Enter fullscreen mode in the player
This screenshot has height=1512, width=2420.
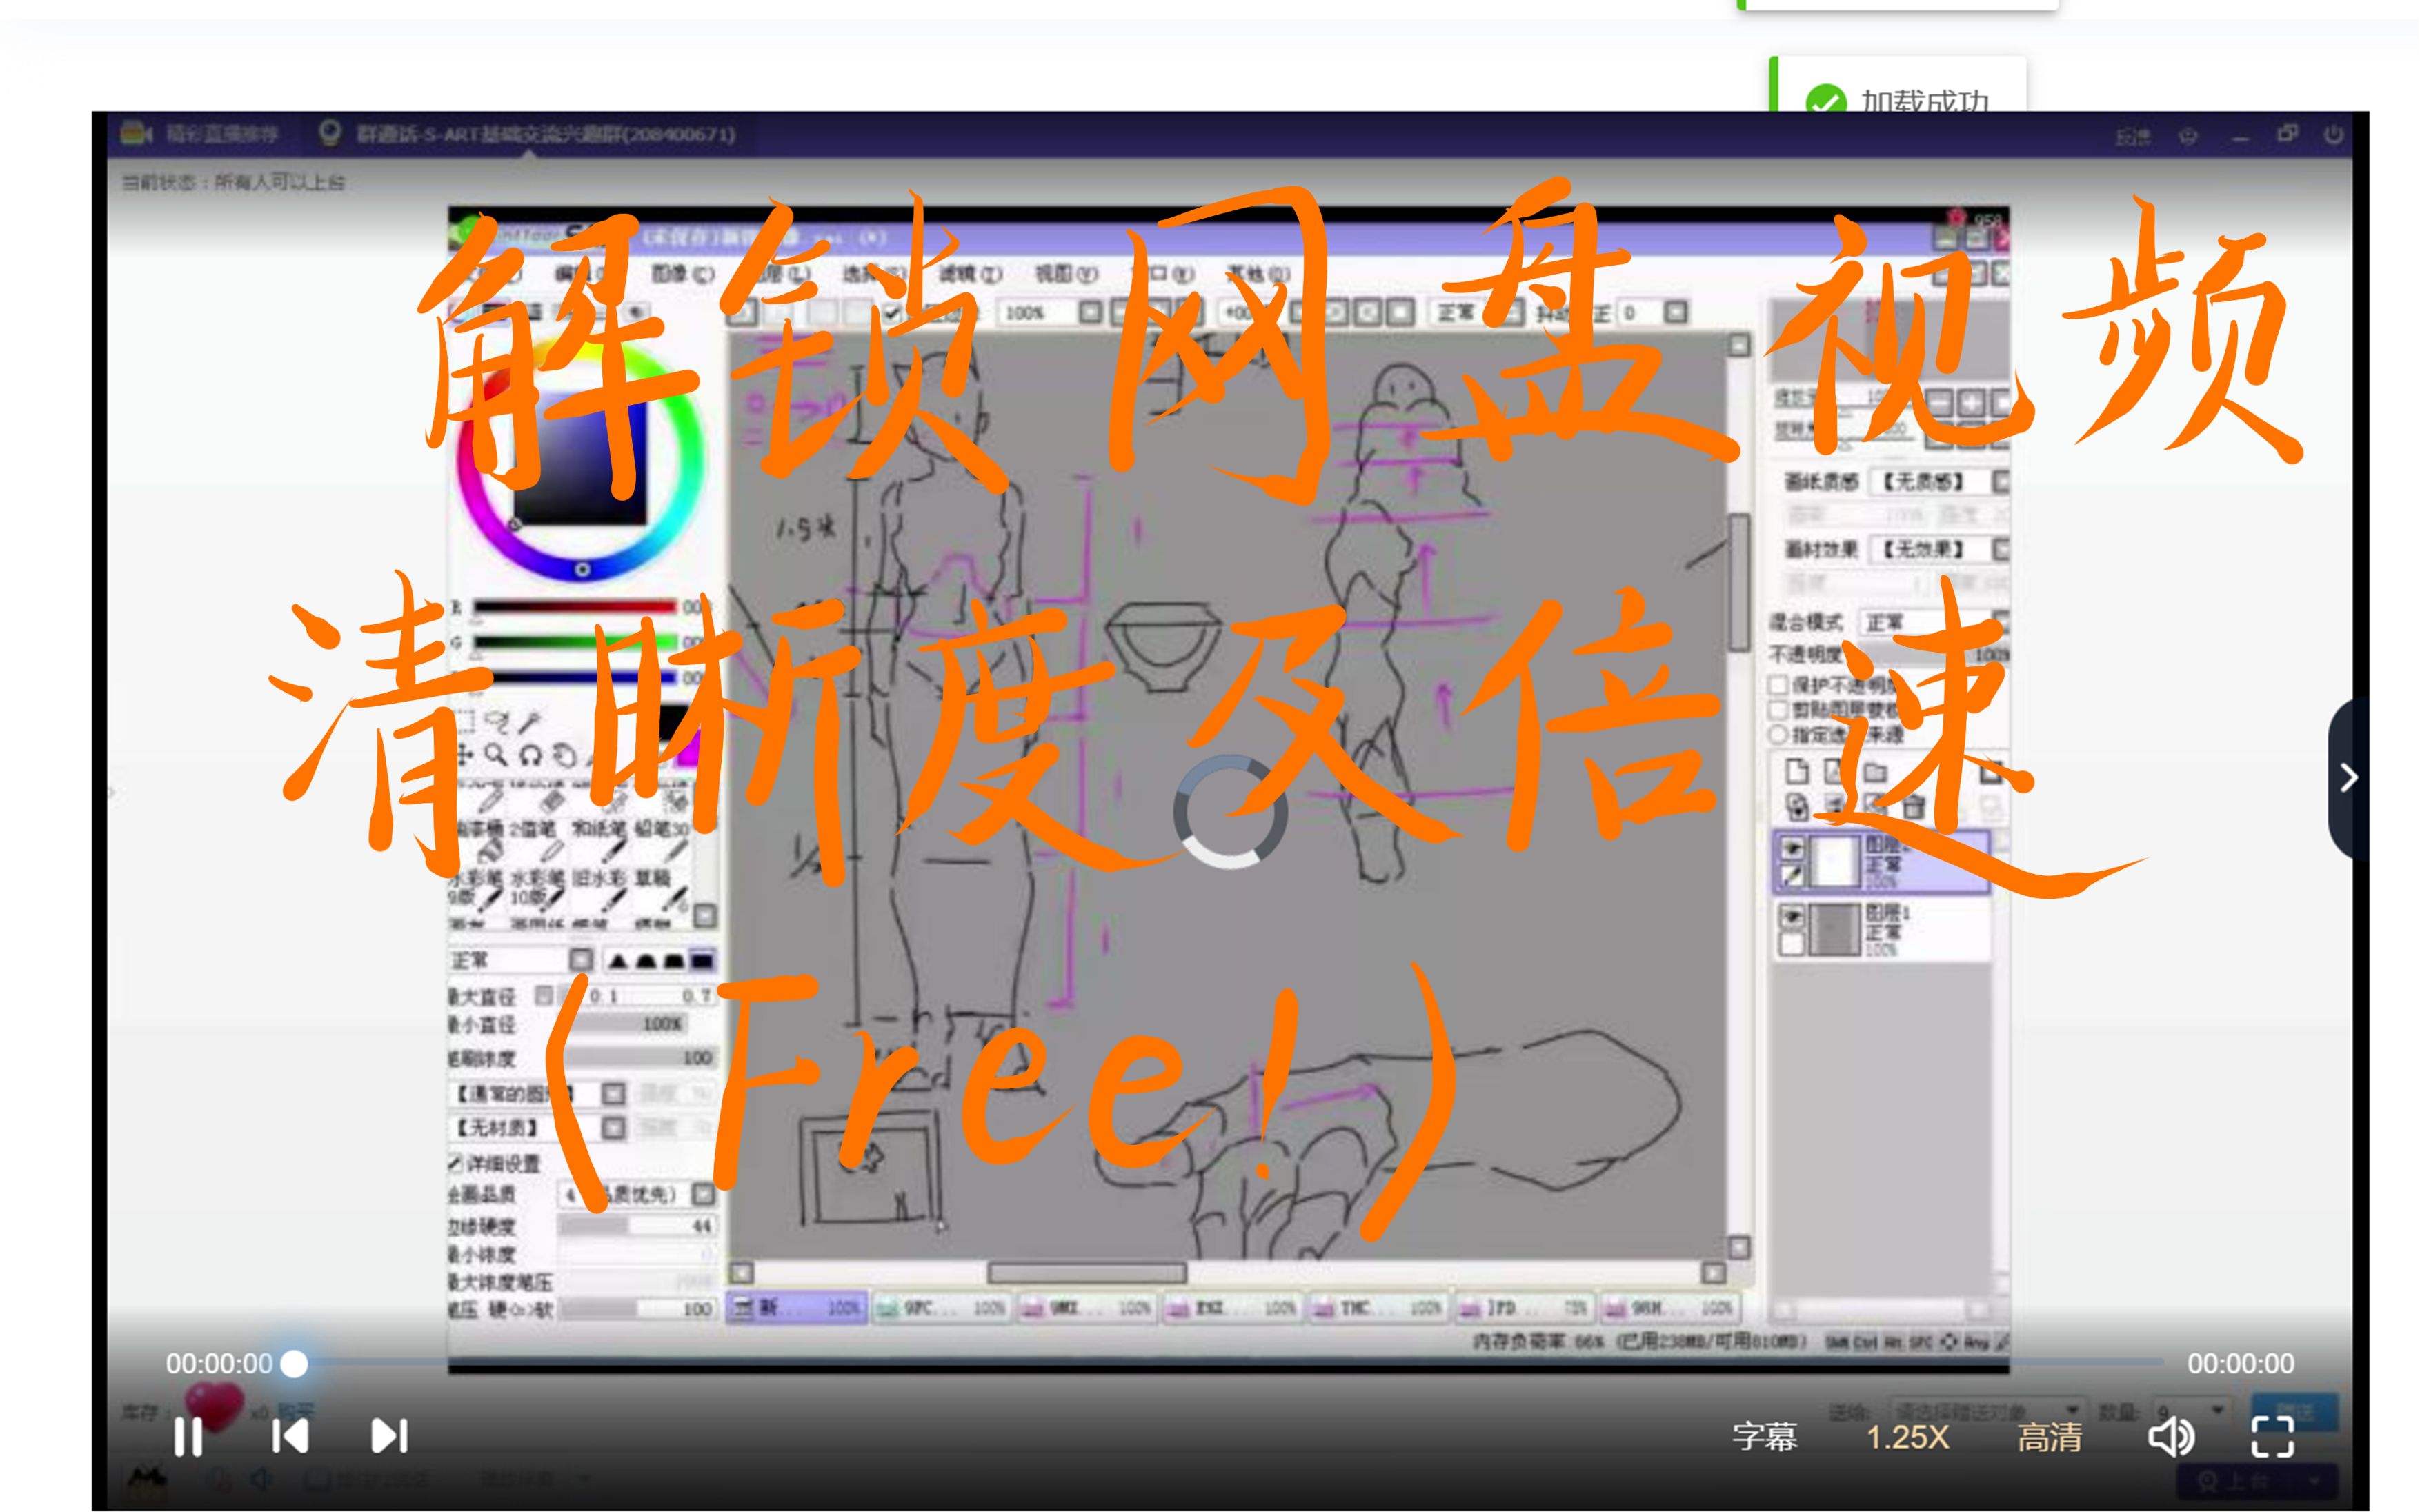pos(2272,1437)
